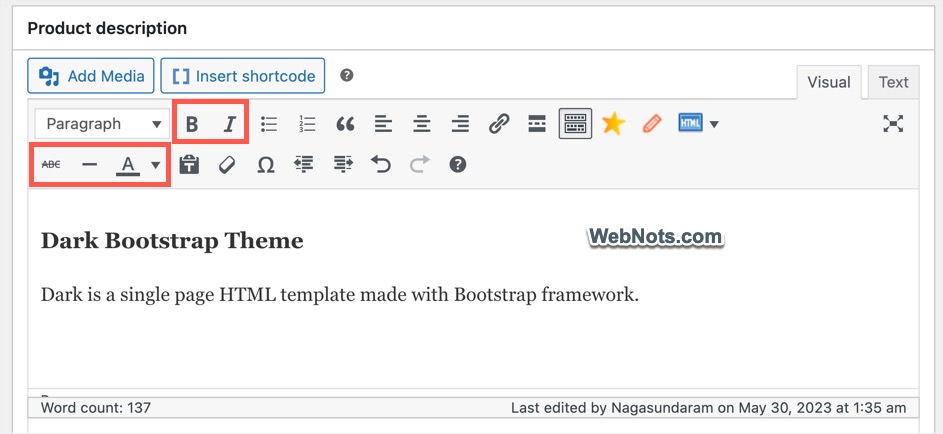Toggle Paste as text

(189, 164)
